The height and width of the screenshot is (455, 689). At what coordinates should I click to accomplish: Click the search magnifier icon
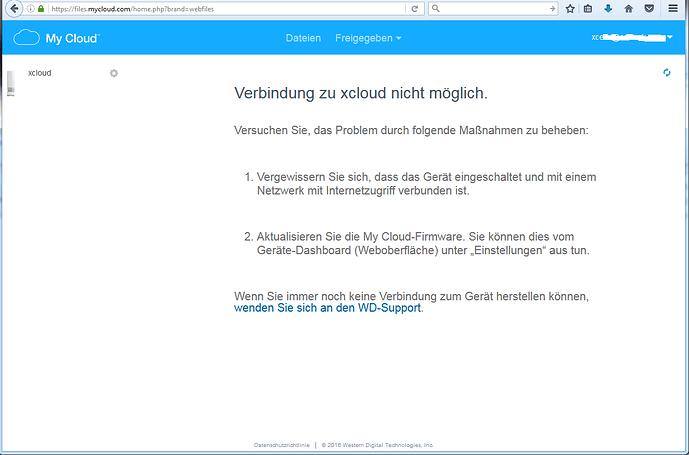click(436, 8)
